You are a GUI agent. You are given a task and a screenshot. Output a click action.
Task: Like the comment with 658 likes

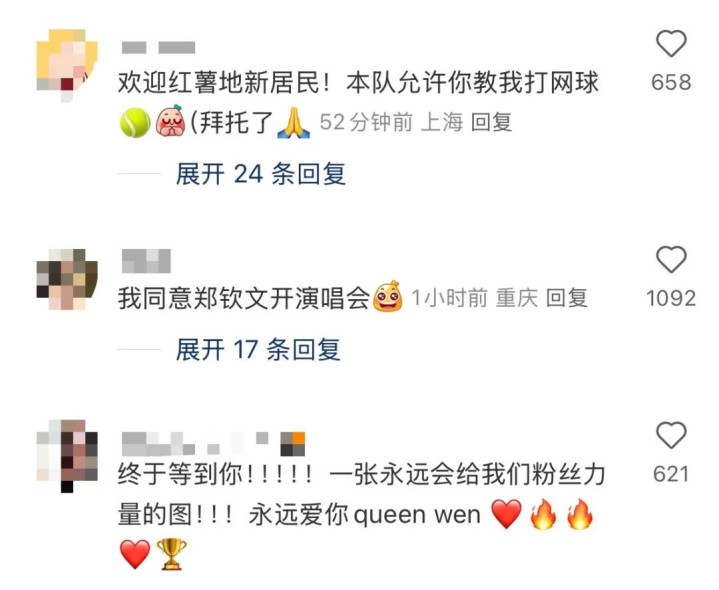point(671,44)
